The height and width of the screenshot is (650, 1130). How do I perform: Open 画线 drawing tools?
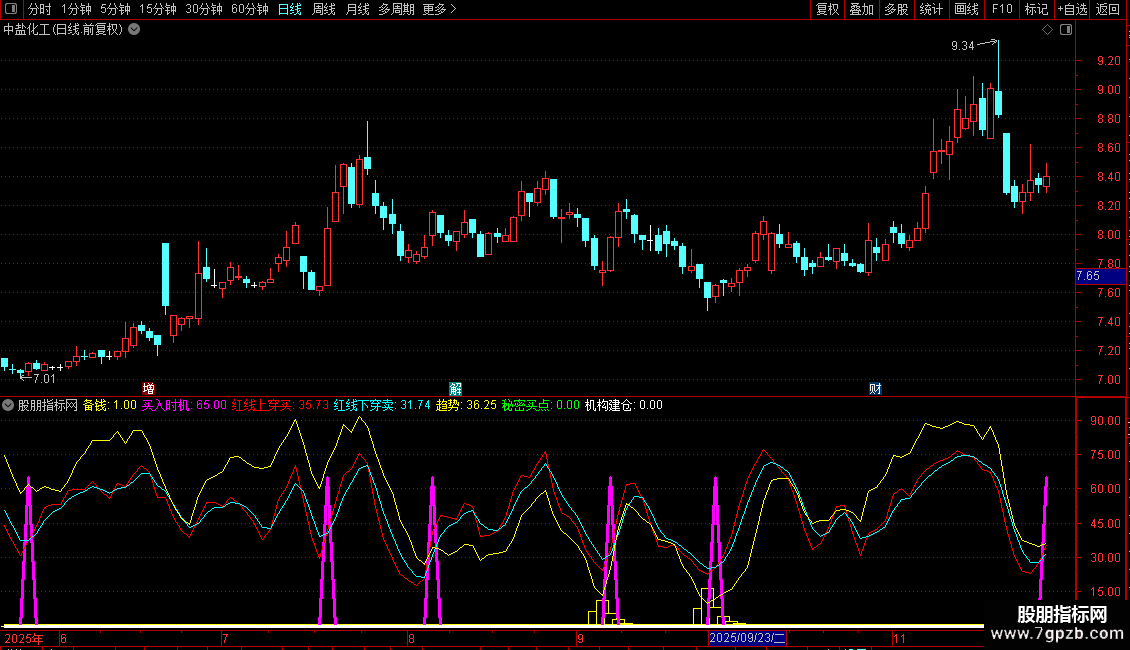pos(966,10)
